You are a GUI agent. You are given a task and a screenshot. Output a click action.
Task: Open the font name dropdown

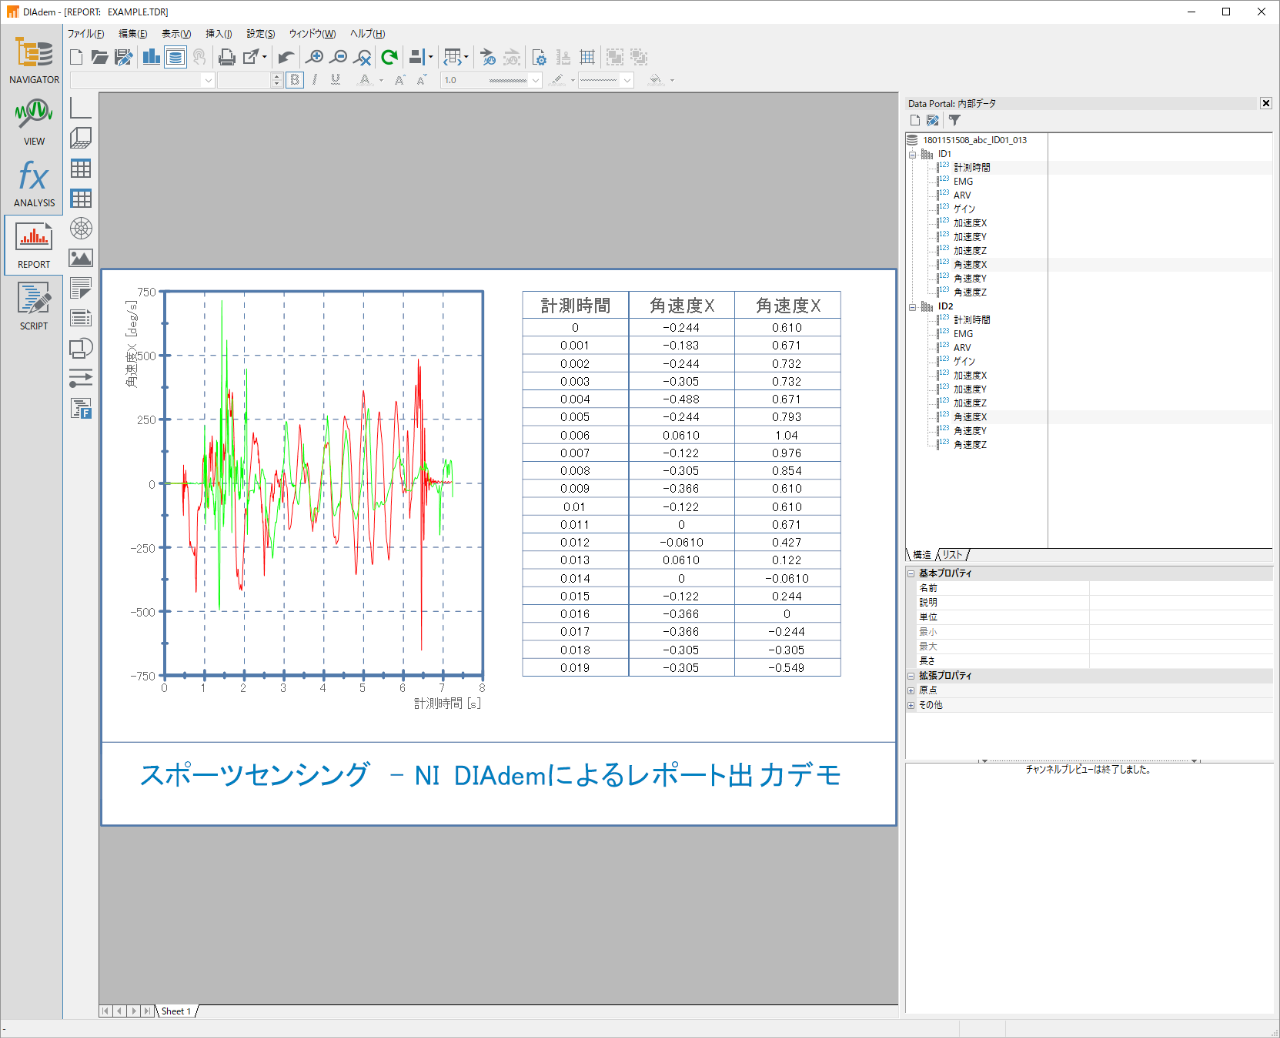tap(208, 80)
